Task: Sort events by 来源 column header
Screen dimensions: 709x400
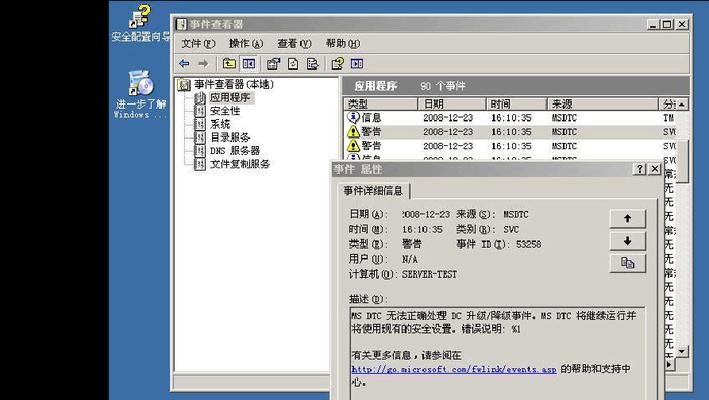Action: (x=603, y=104)
